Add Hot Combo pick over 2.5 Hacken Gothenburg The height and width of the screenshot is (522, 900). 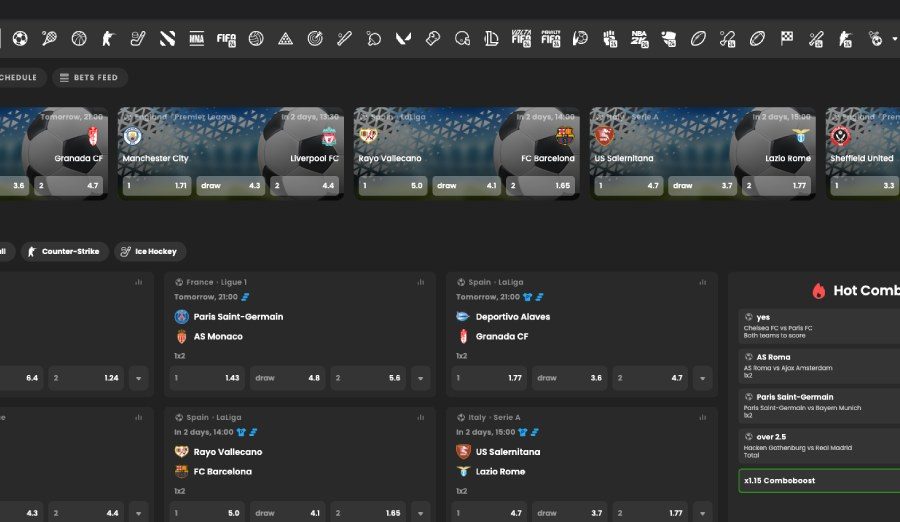point(819,446)
